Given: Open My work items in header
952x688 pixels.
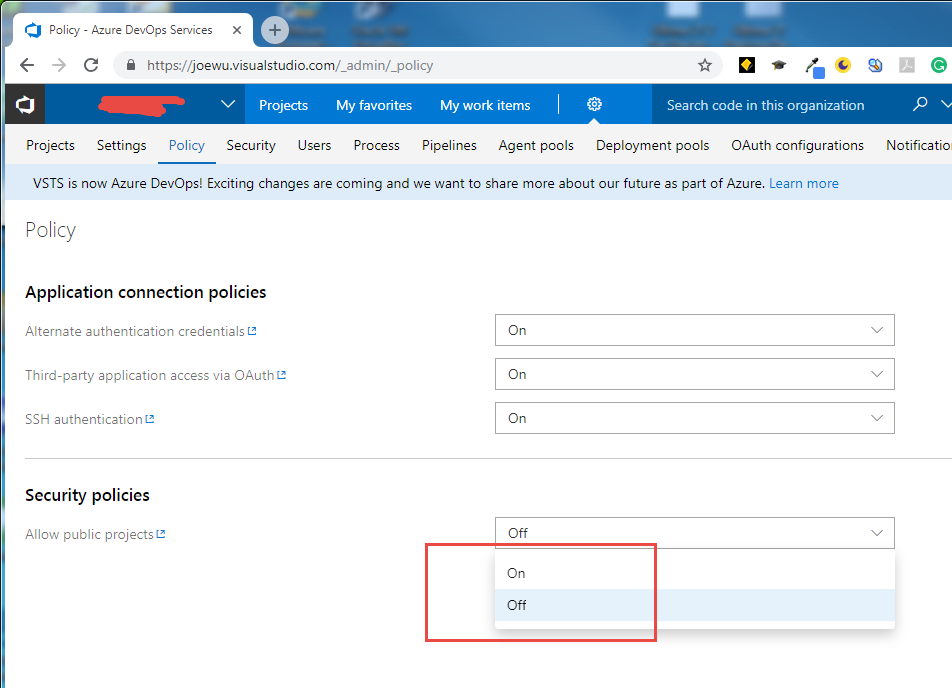Looking at the screenshot, I should pyautogui.click(x=485, y=105).
